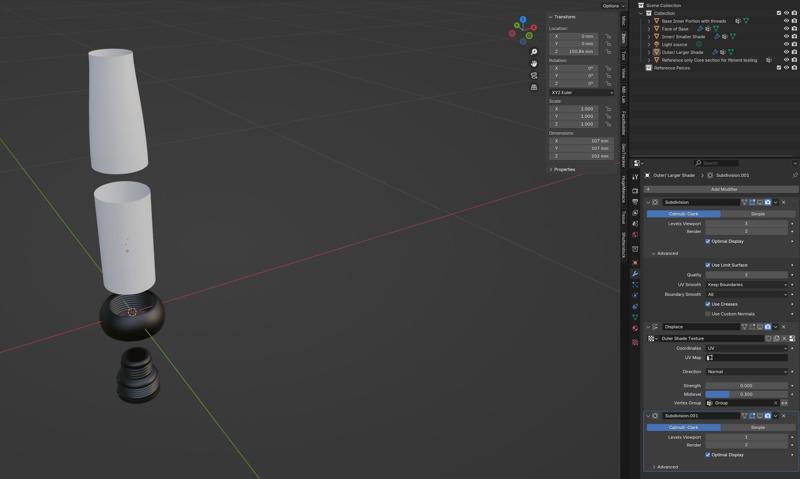
Task: Open the Object Data properties tab icon
Action: (635, 317)
